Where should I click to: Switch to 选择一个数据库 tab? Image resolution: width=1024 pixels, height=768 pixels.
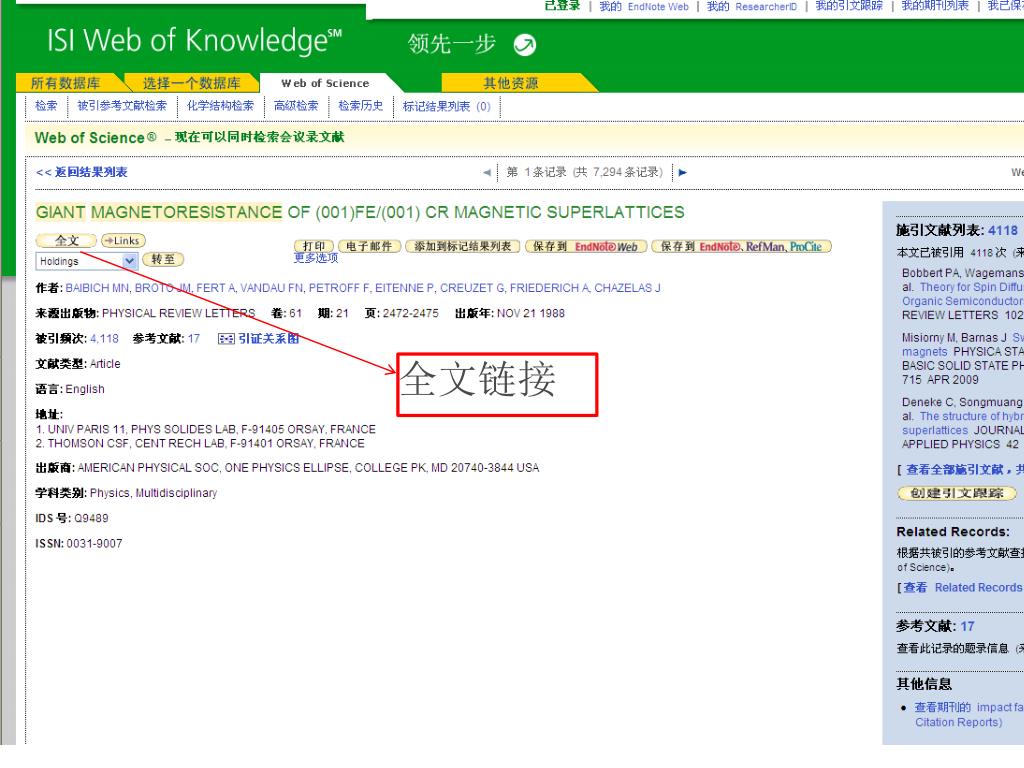(x=191, y=83)
